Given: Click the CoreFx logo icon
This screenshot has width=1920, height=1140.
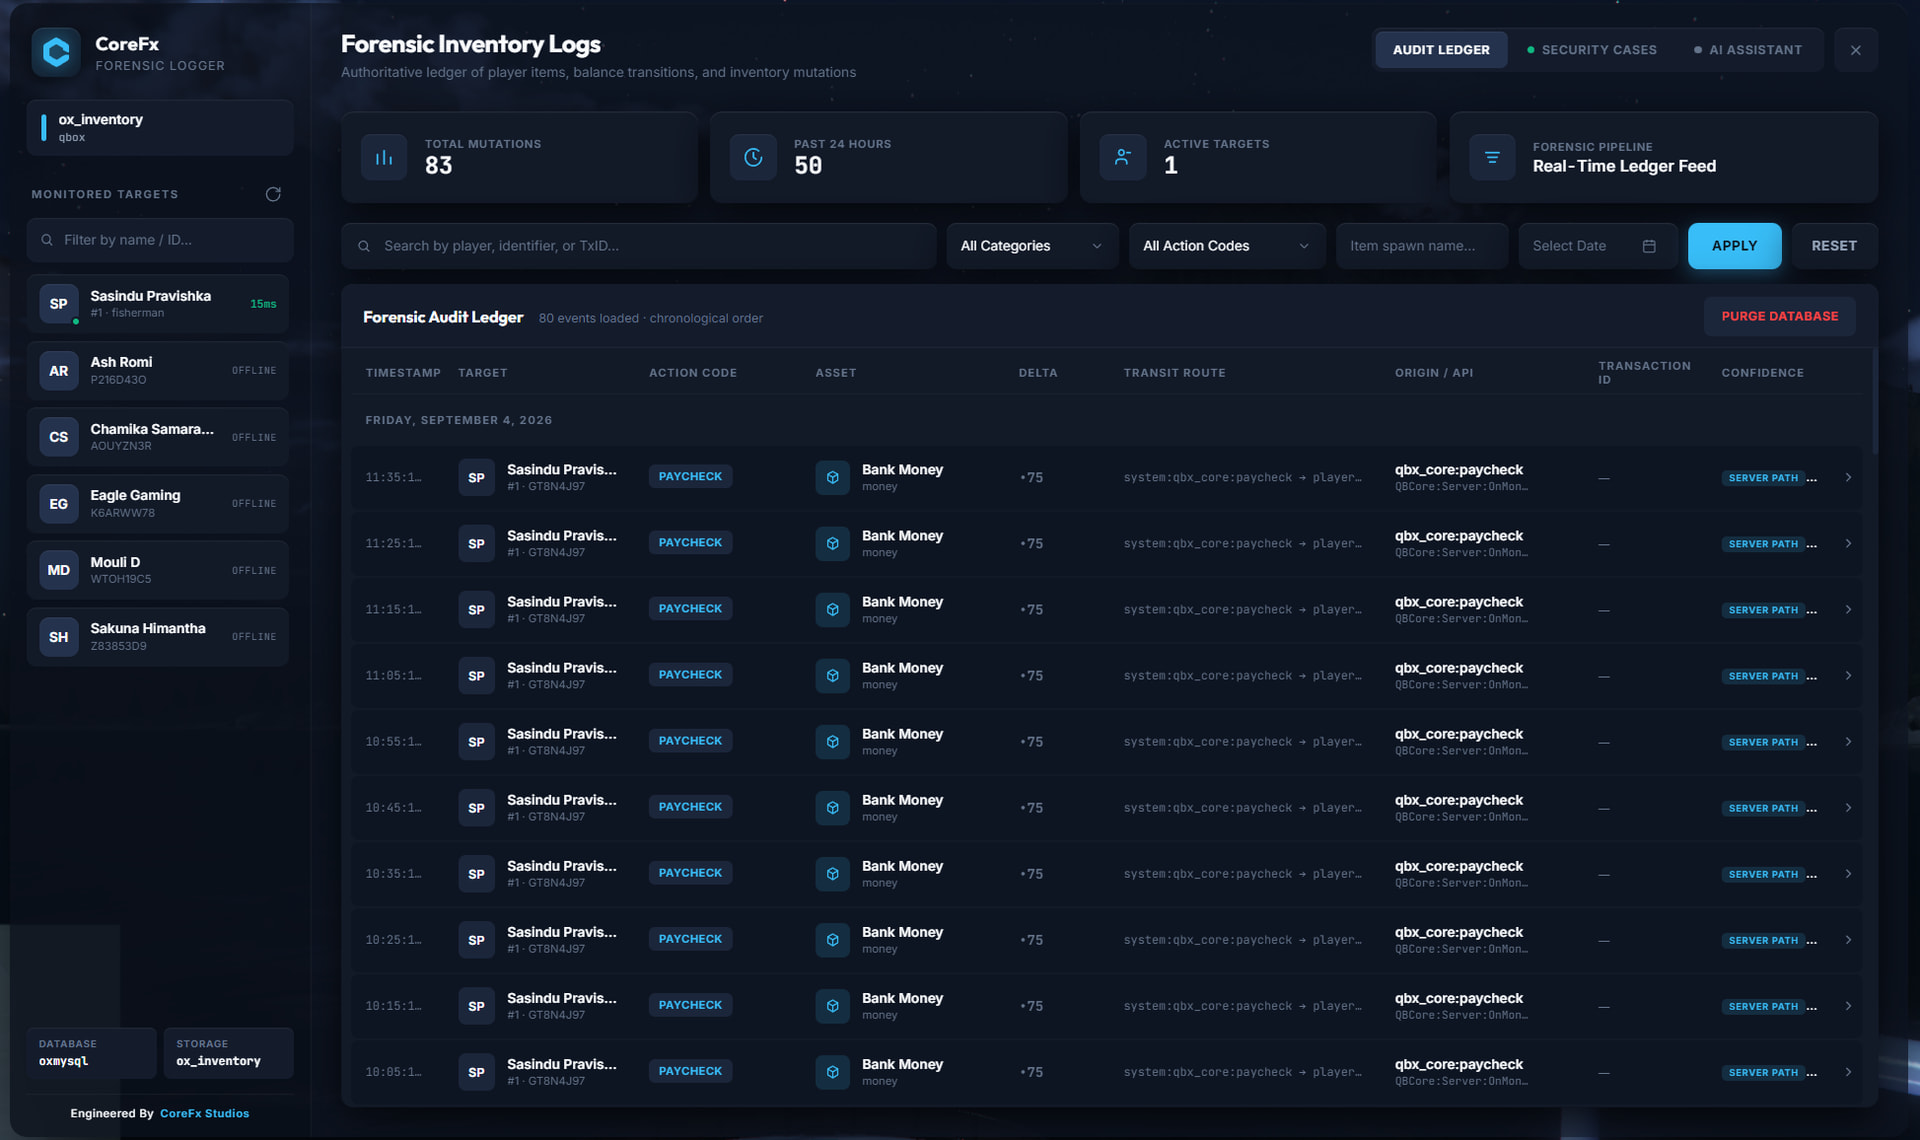Looking at the screenshot, I should 56,52.
